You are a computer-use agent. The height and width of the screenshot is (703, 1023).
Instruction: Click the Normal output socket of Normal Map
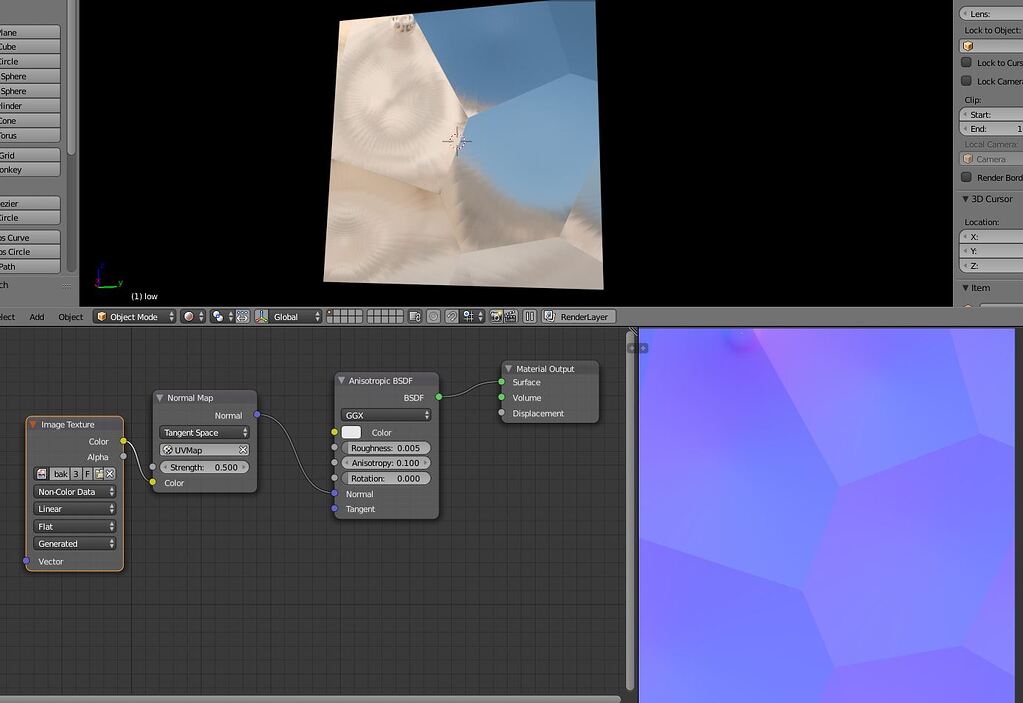pos(256,415)
